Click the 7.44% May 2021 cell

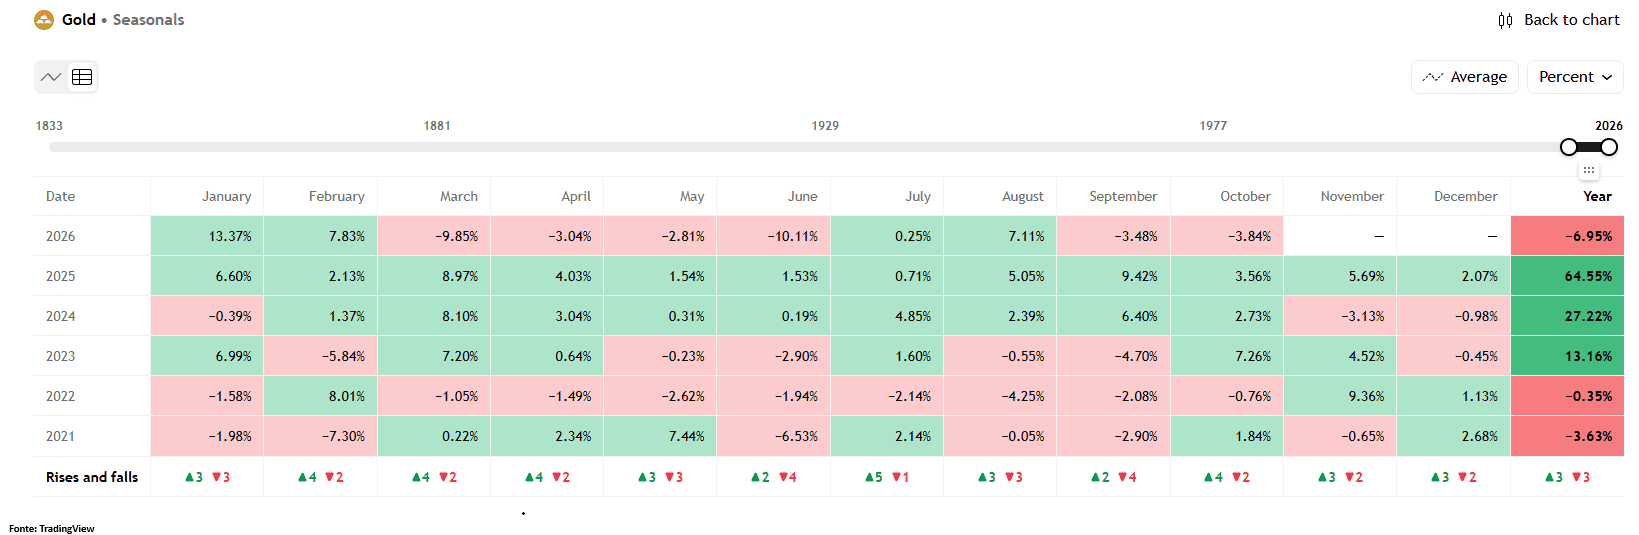660,436
